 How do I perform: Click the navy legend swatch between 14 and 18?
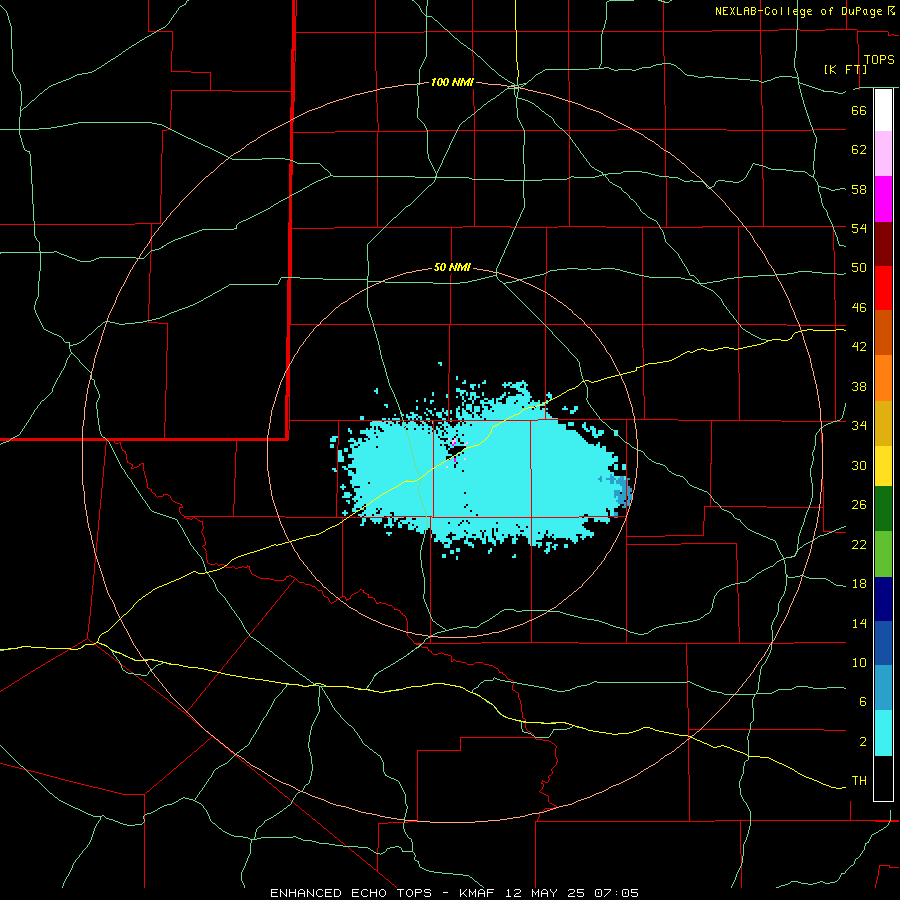883,599
